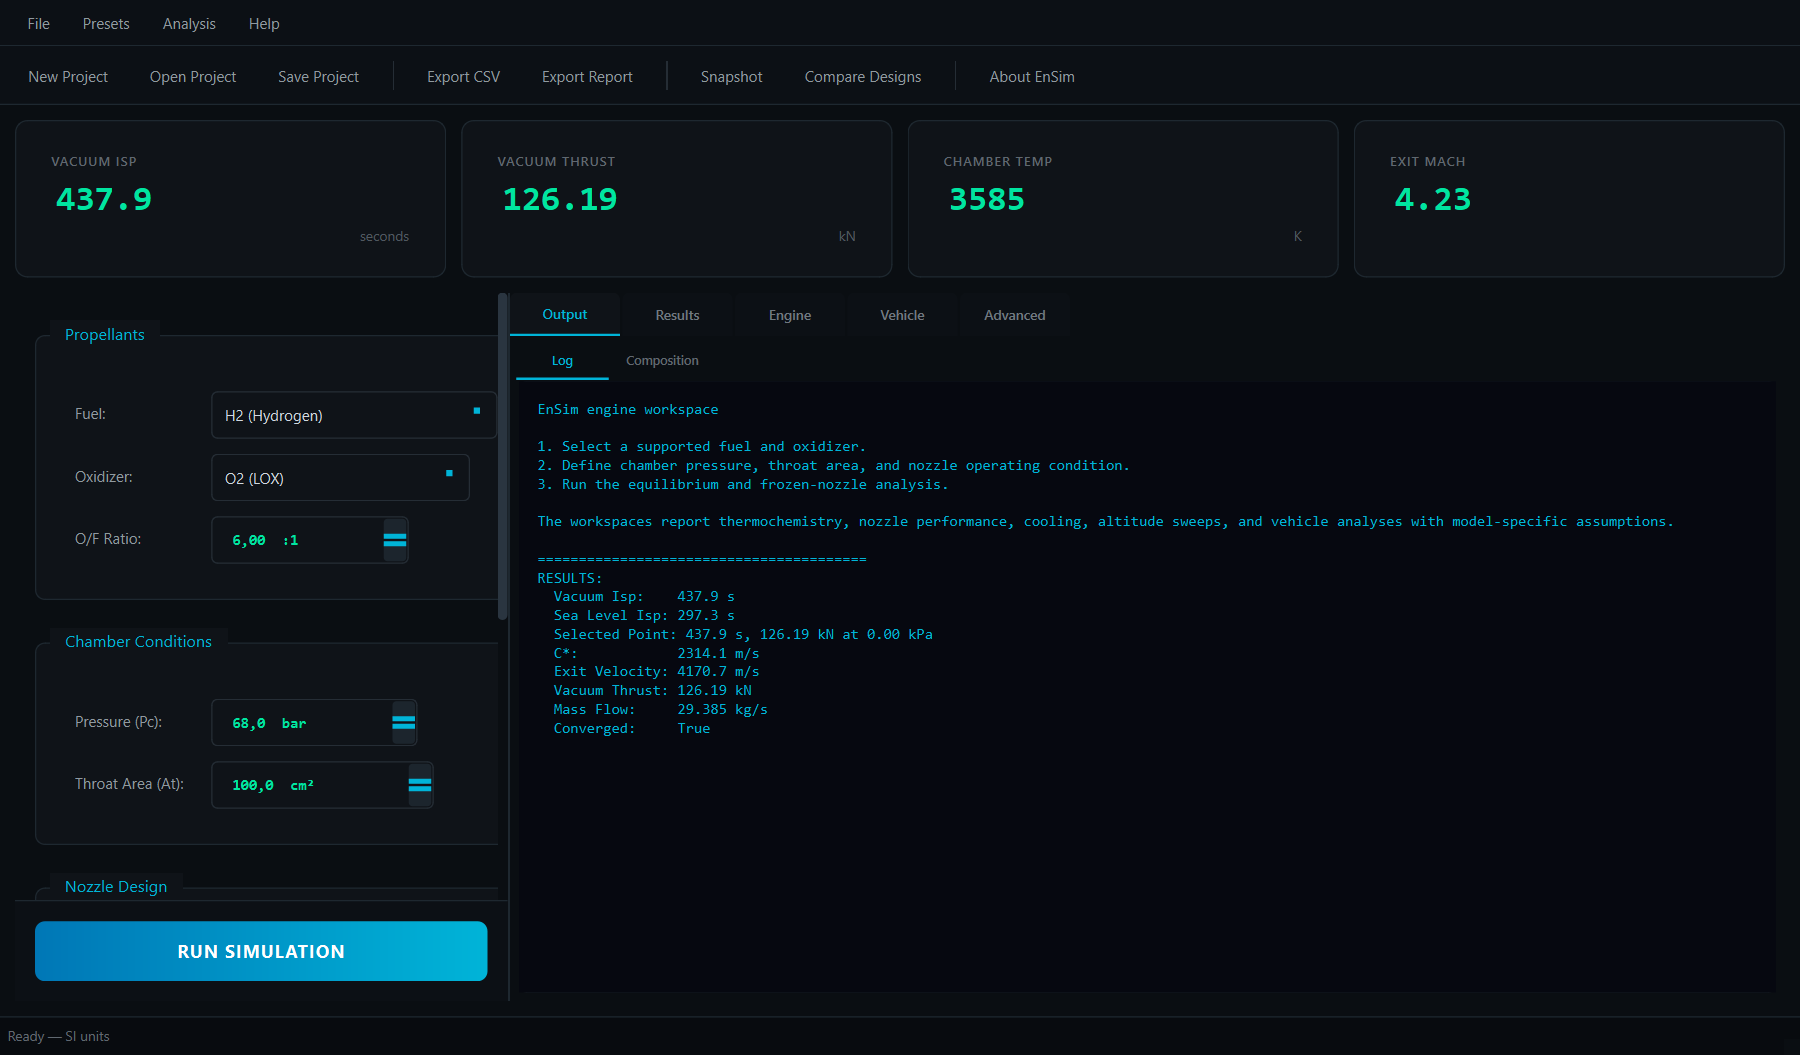
Task: Click the 'Ready — SI units' status text
Action: coord(59,1036)
